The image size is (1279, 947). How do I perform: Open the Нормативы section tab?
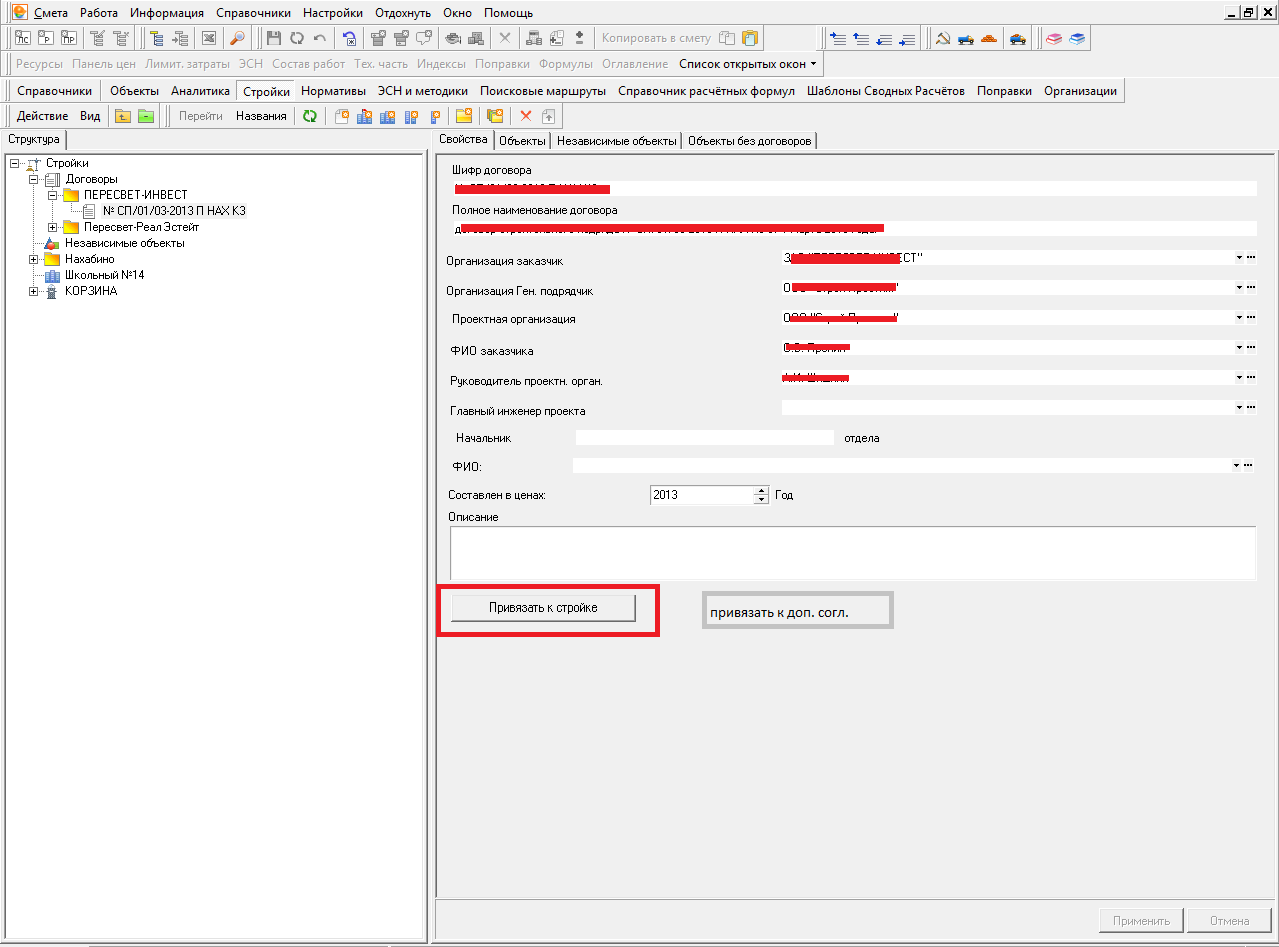coord(333,91)
